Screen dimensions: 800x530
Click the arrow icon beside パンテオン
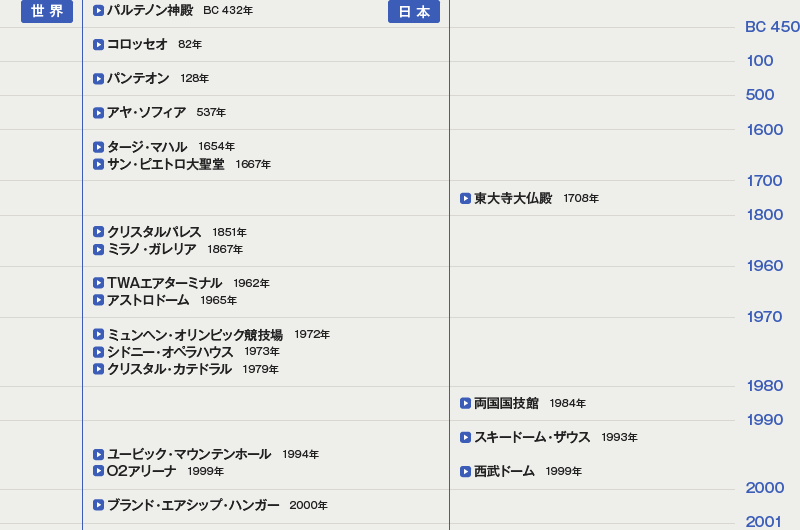point(98,79)
